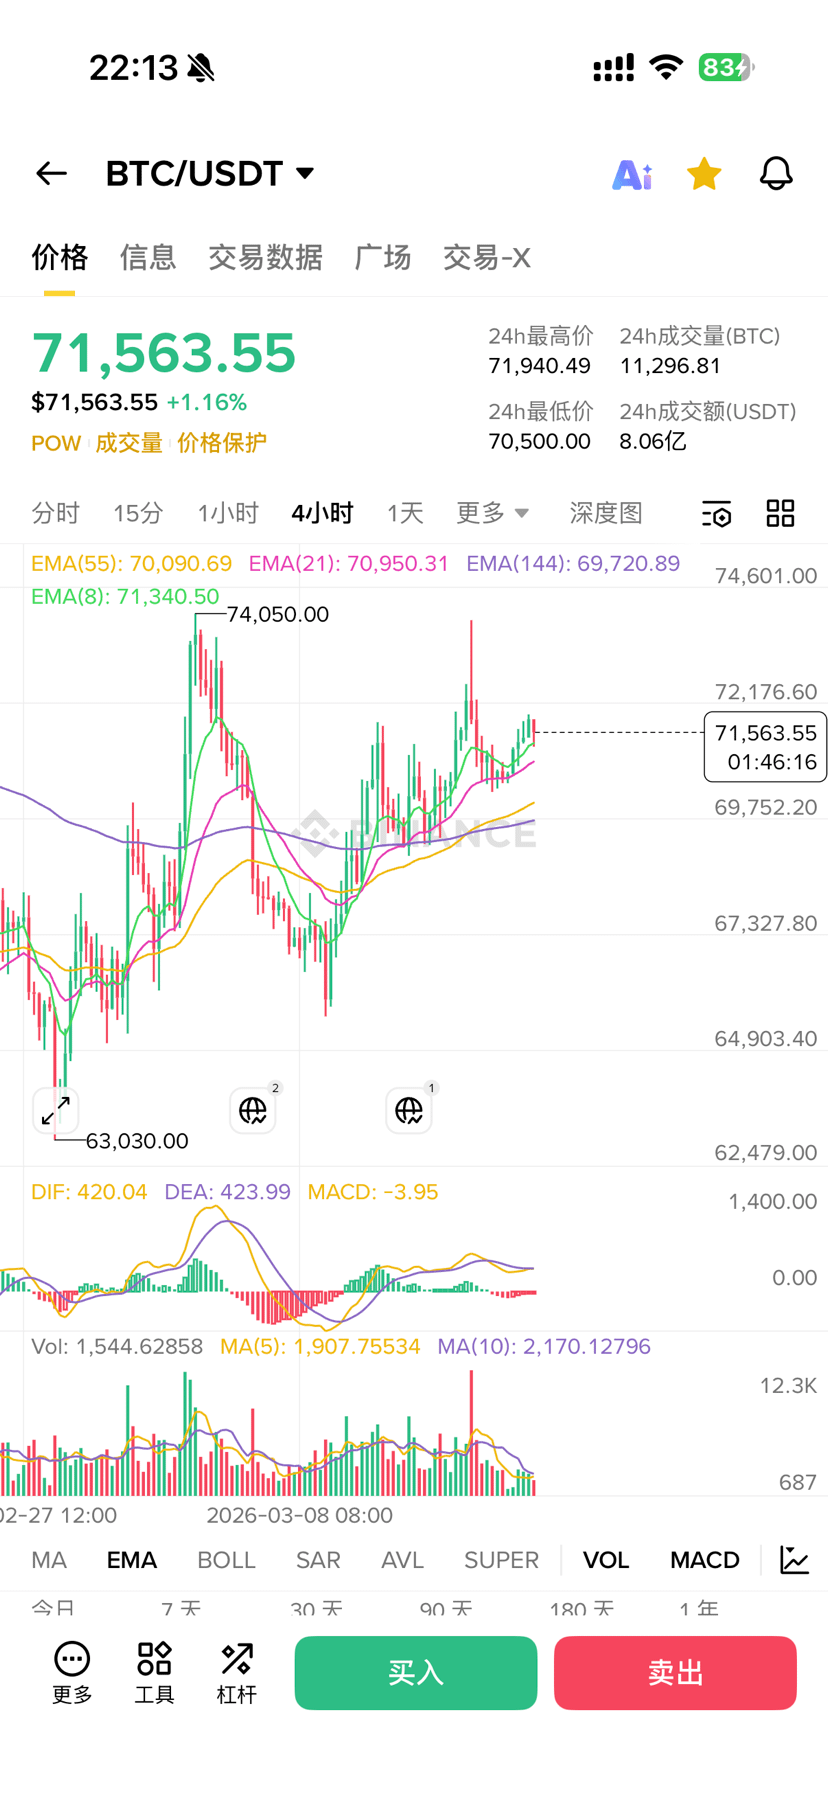Select the 1天 chart interval
The image size is (828, 1801).
(405, 513)
